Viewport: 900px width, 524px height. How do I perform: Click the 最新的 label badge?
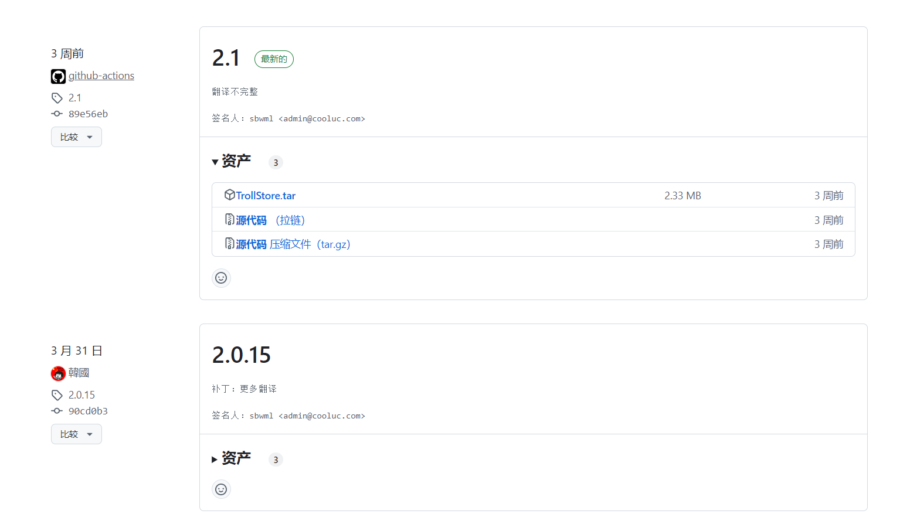(274, 59)
